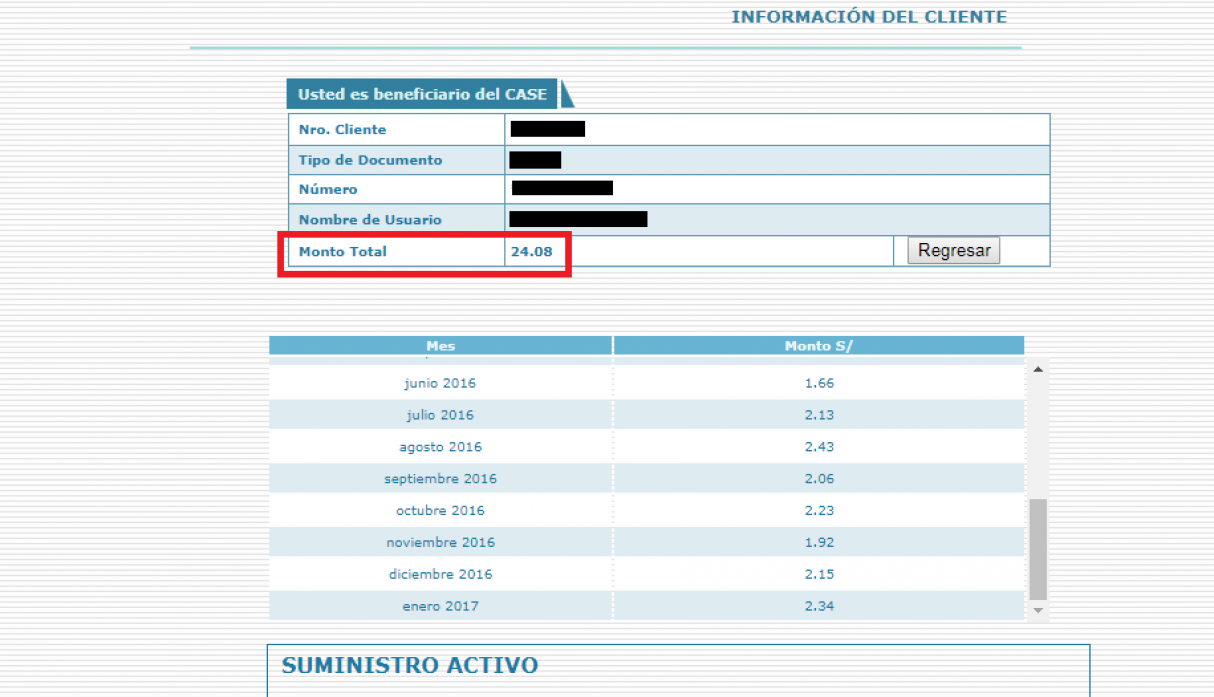Click the agosto 2016 row label
1214x697 pixels.
440,447
